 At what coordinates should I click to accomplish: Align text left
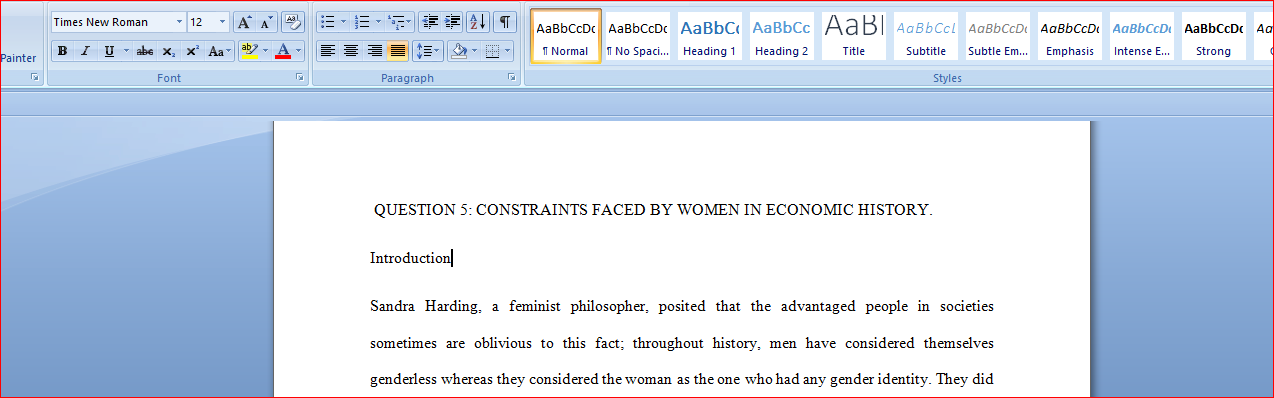(328, 50)
